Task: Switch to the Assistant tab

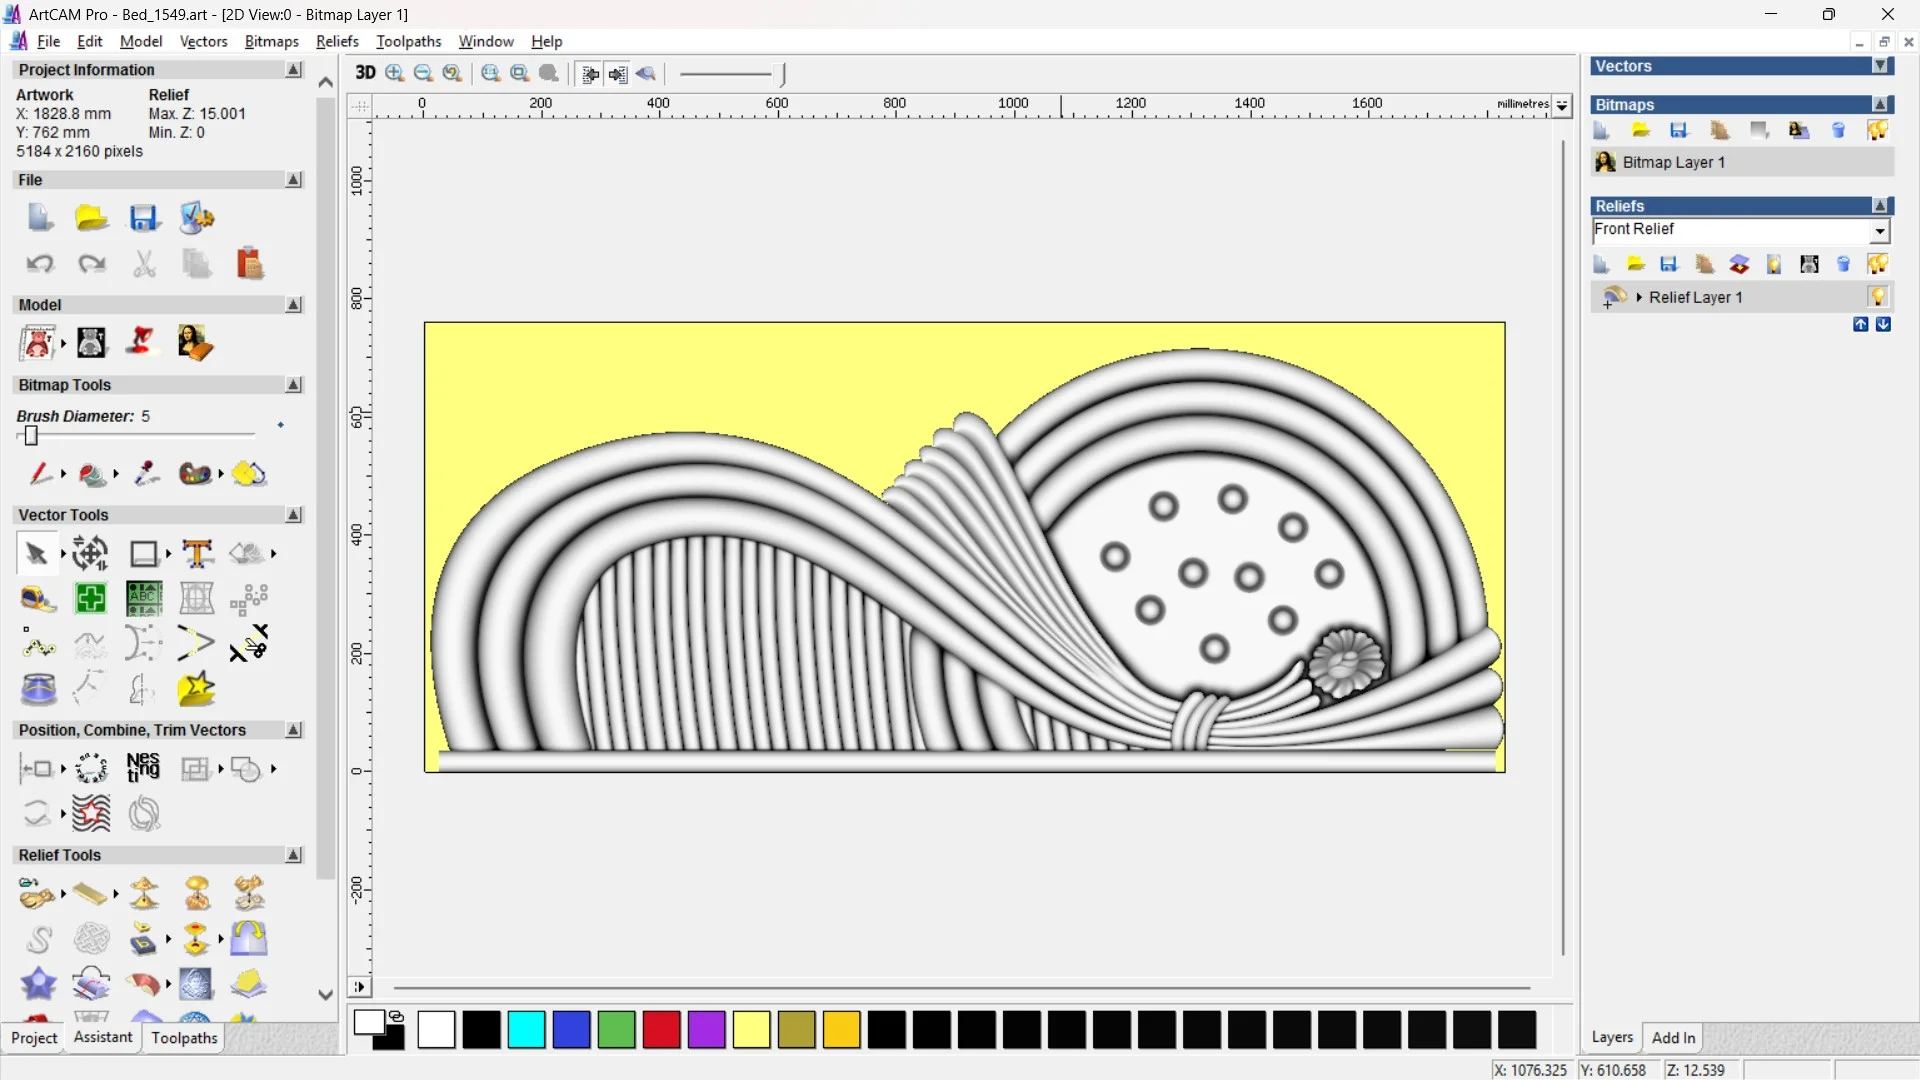Action: 102,1037
